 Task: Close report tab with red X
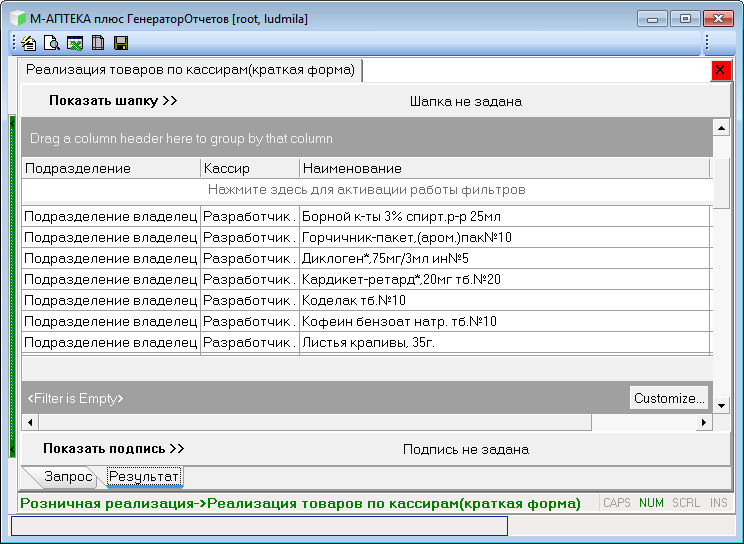pos(720,70)
